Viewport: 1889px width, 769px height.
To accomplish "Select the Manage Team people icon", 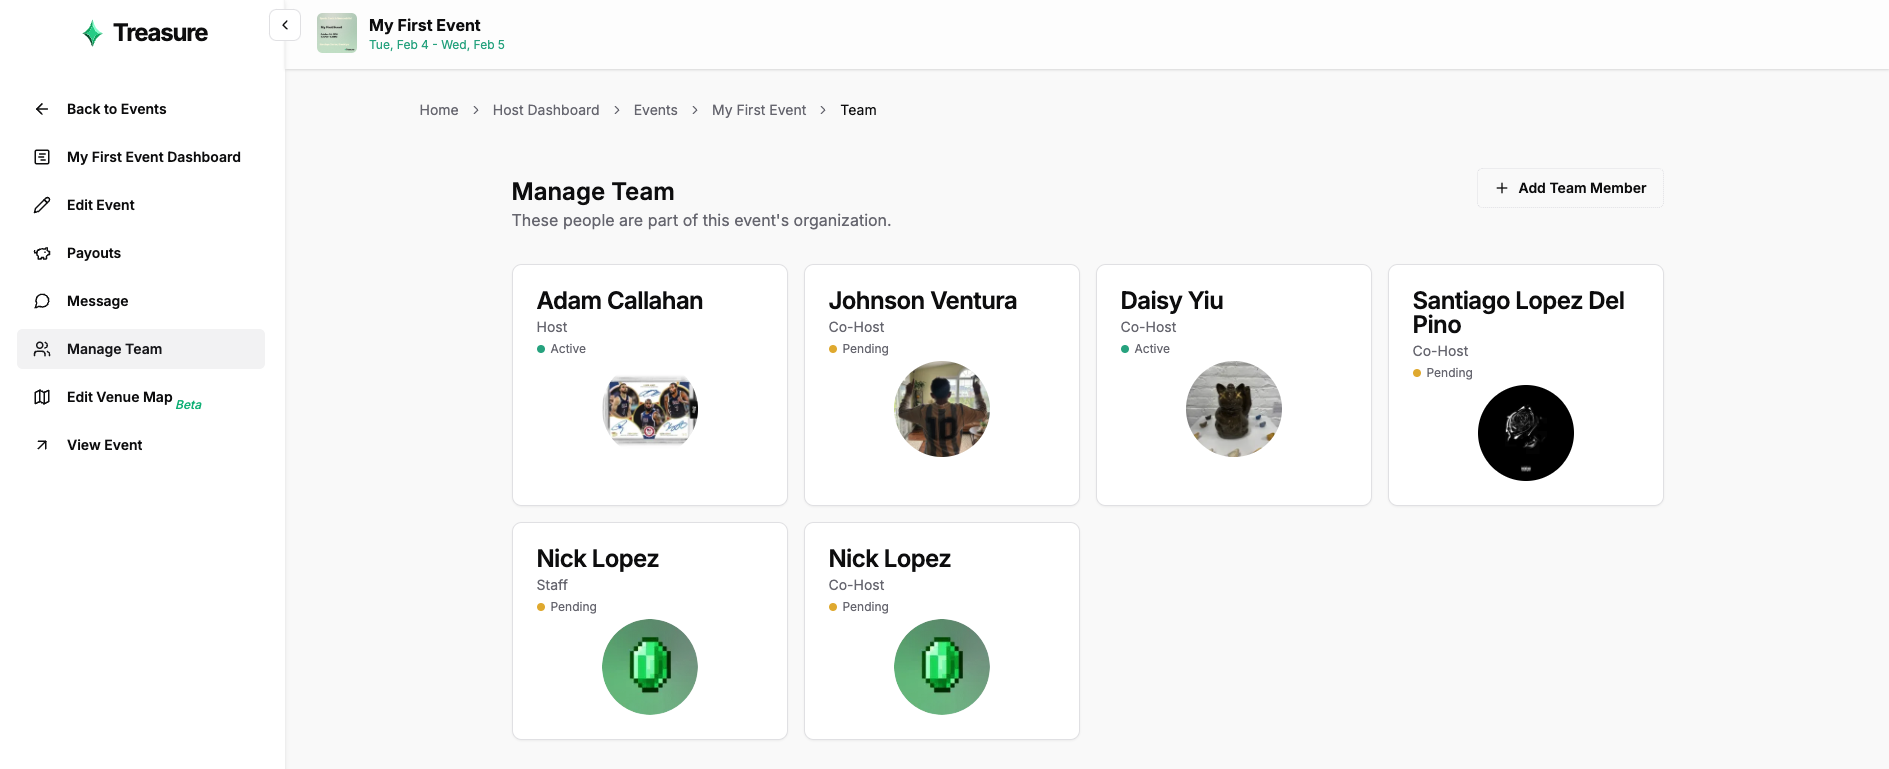I will coord(42,349).
